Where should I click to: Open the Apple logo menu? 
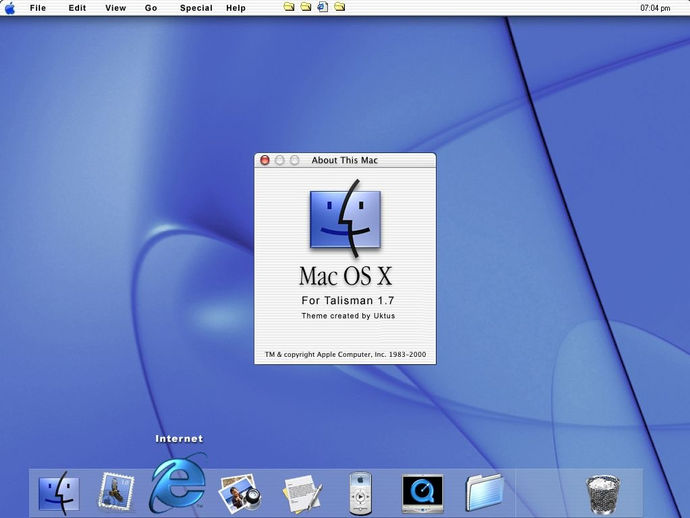tap(10, 8)
